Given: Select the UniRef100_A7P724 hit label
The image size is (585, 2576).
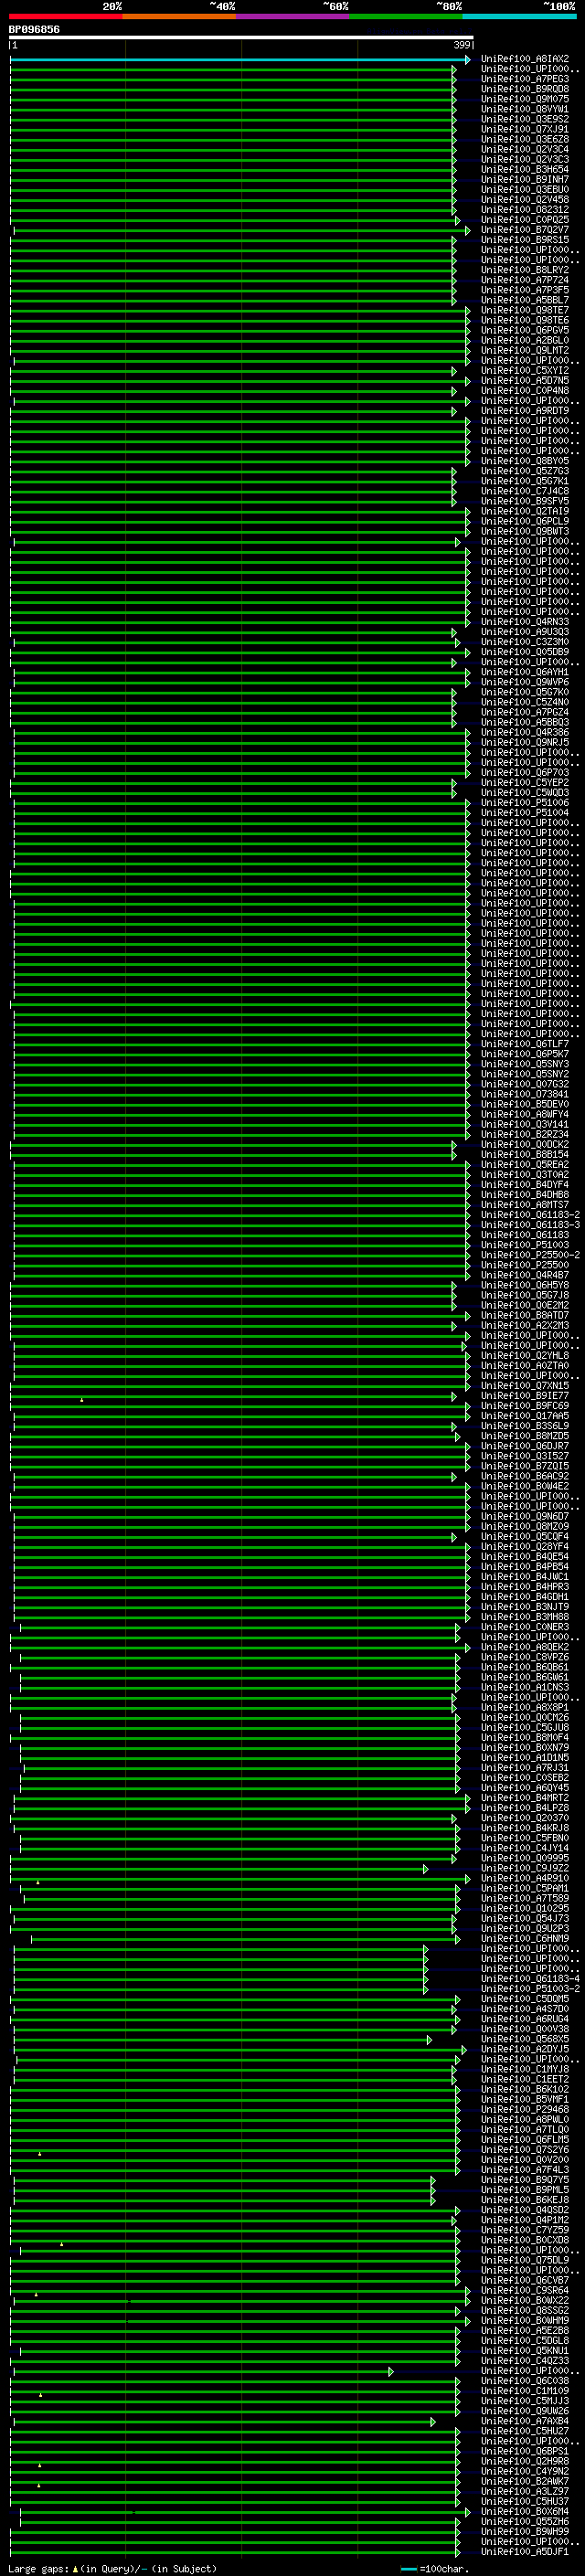Looking at the screenshot, I should click(x=525, y=280).
